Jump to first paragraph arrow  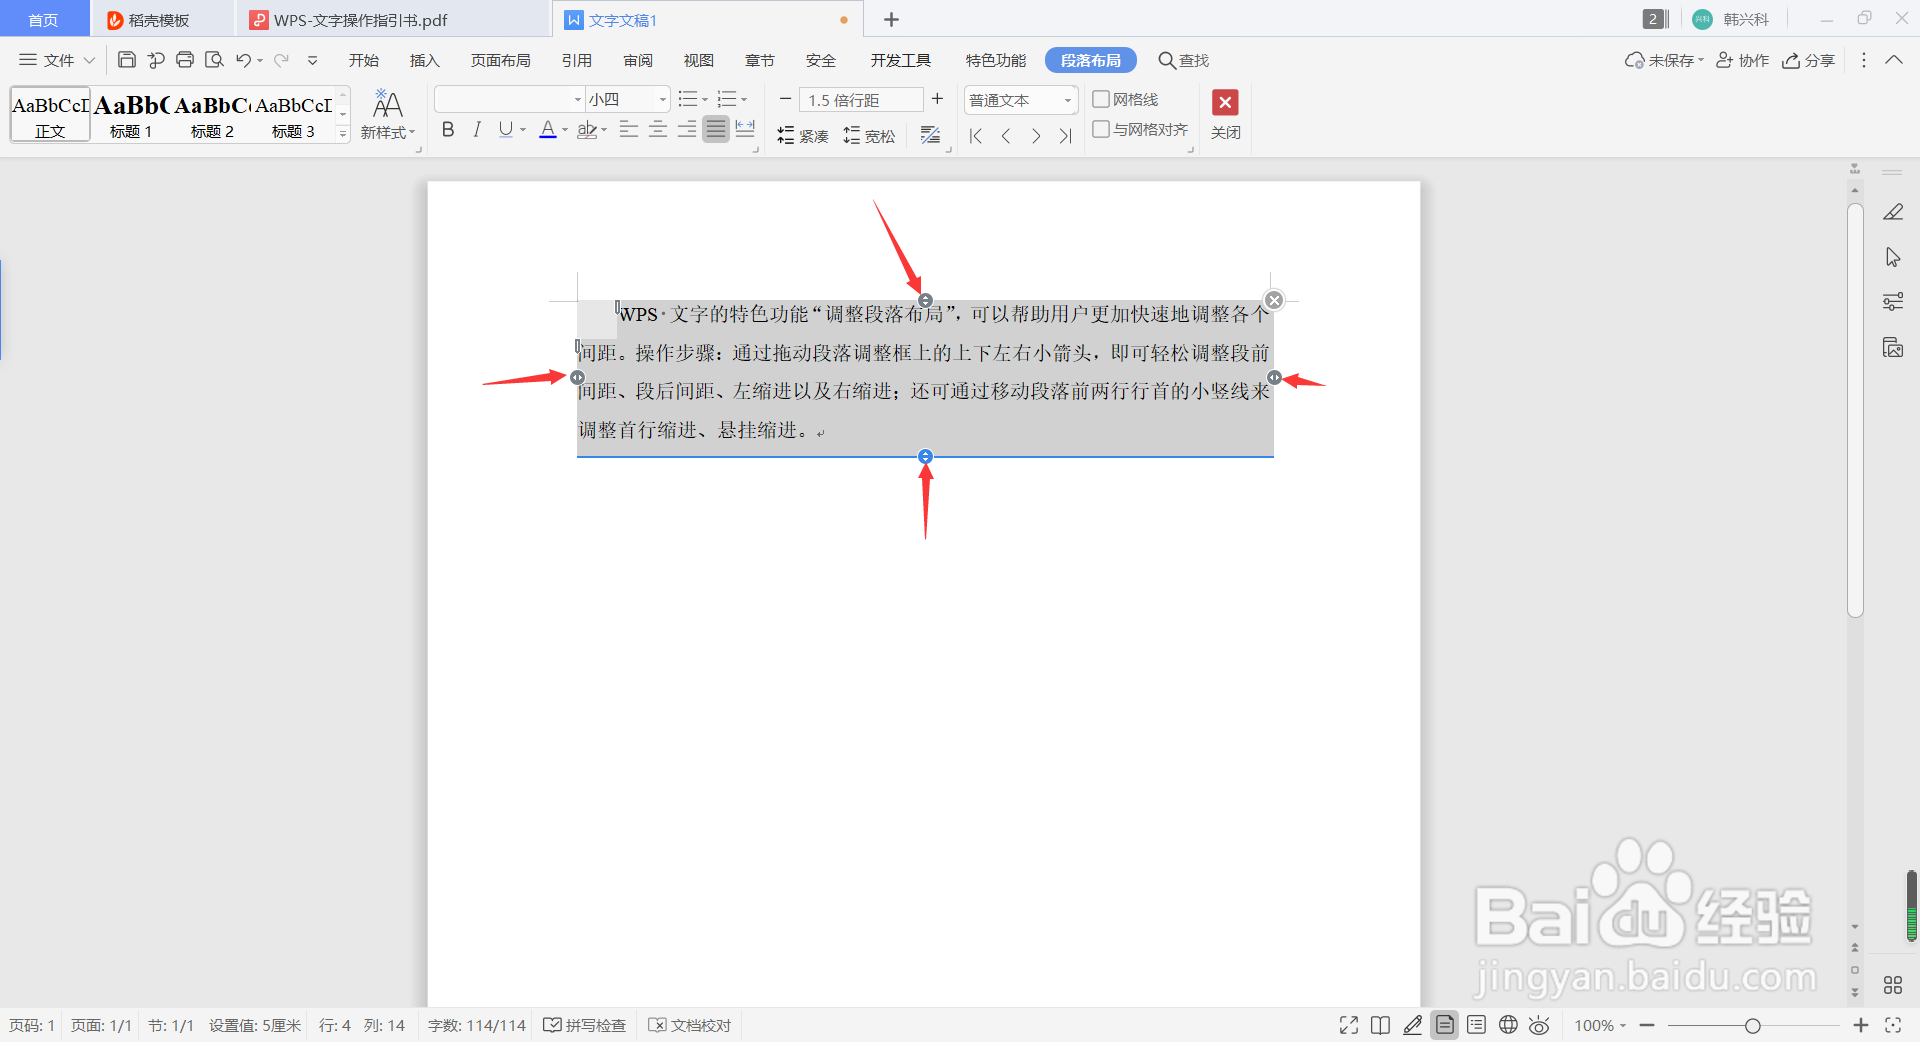(976, 136)
